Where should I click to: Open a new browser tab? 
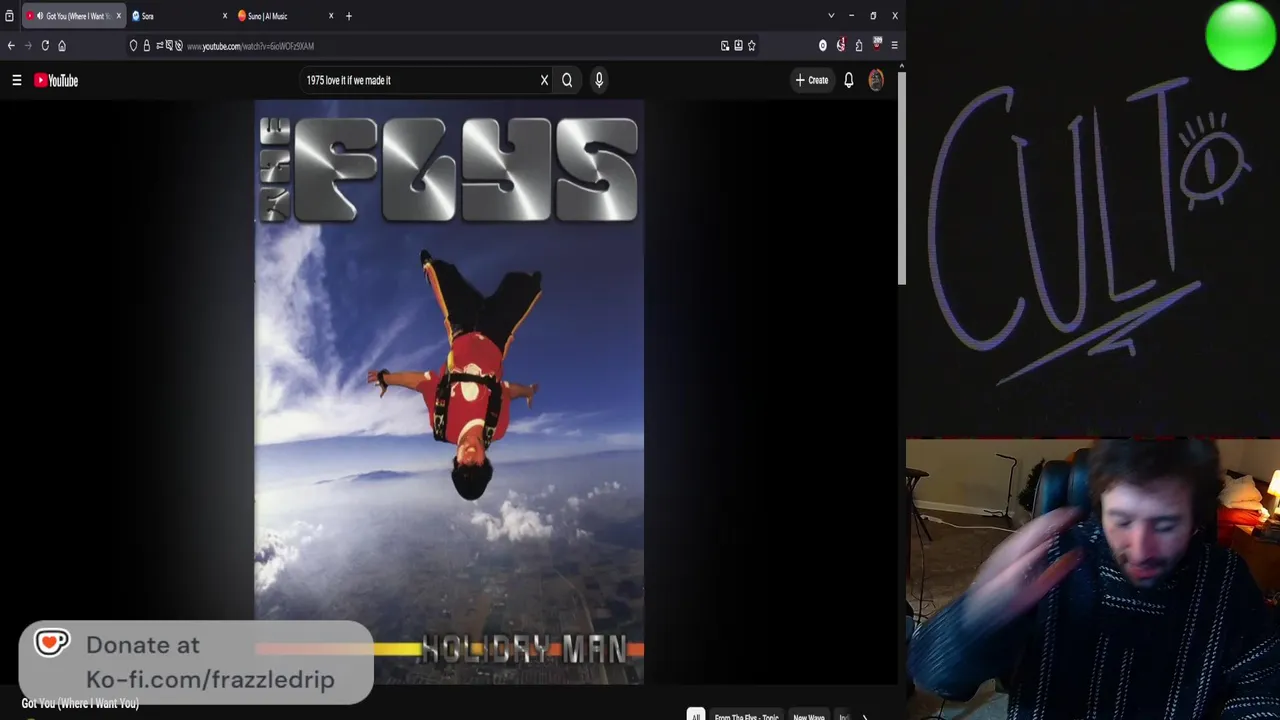tap(349, 16)
